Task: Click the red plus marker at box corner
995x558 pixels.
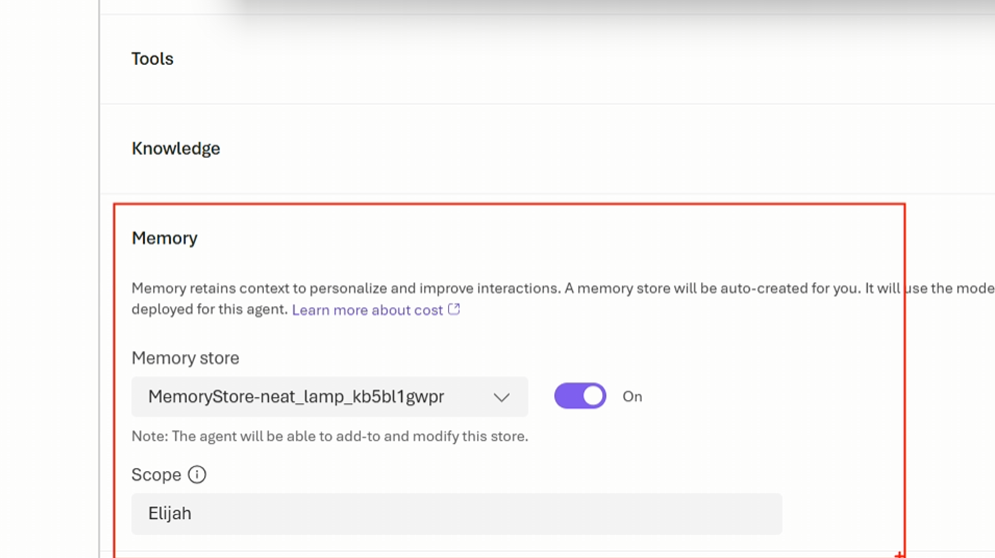Action: [x=900, y=554]
